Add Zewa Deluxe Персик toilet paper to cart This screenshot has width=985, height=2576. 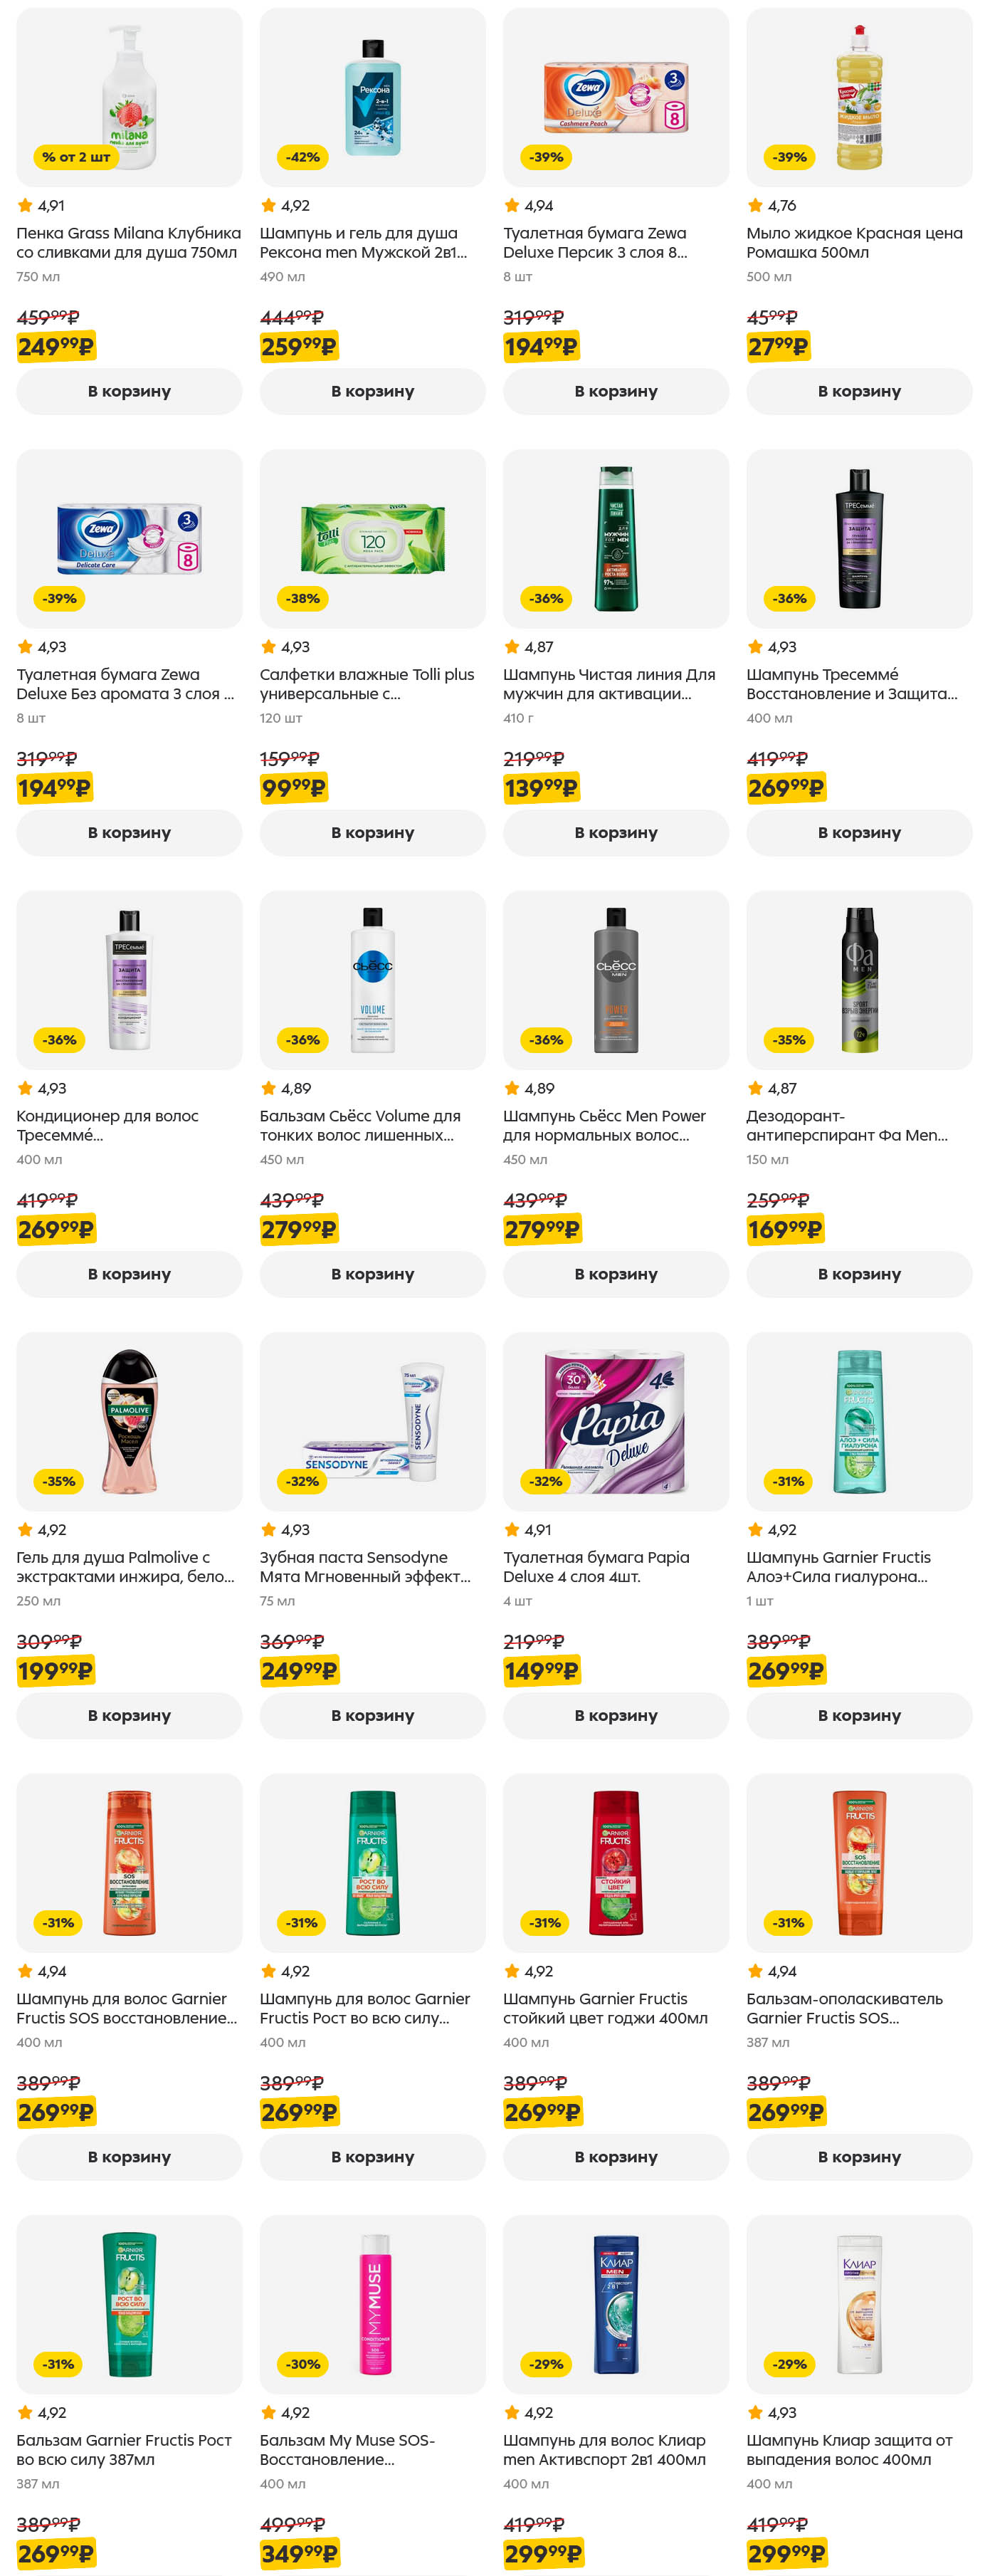615,391
